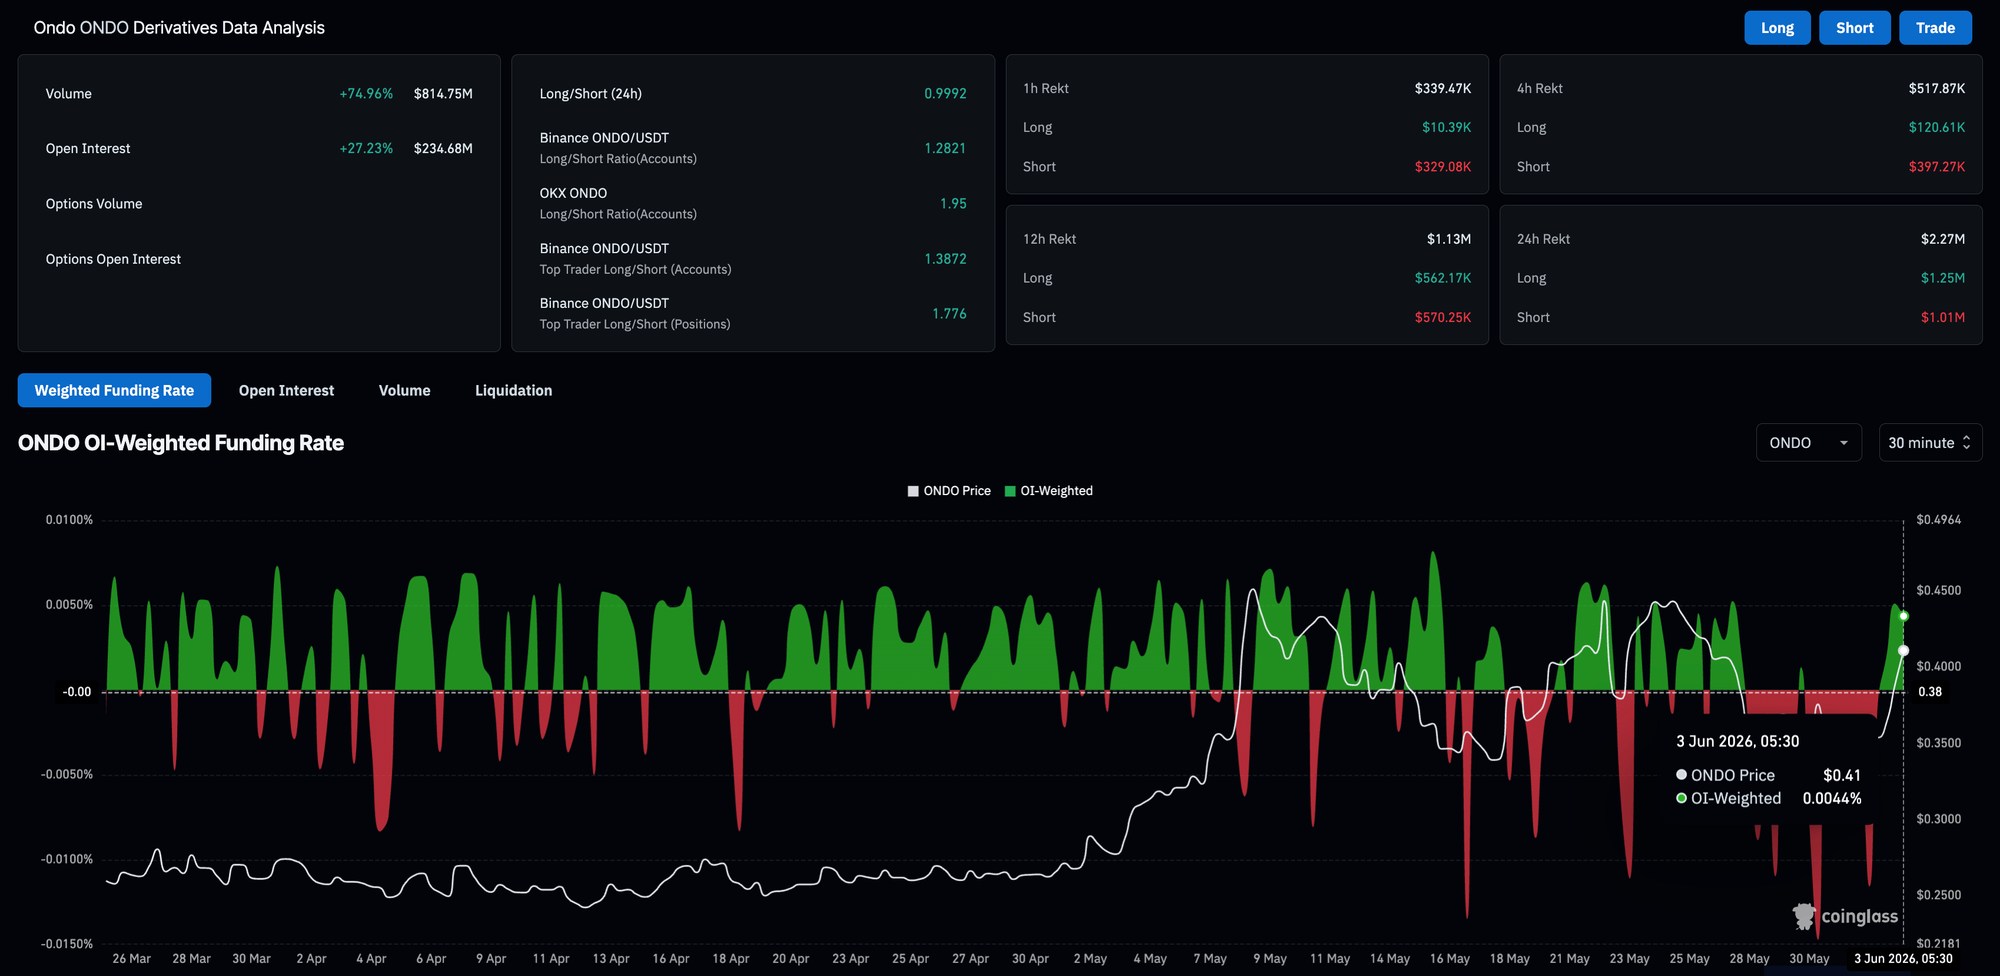Viewport: 2000px width, 976px height.
Task: Click the 1h Rekt short value $329.08K
Action: point(1443,167)
